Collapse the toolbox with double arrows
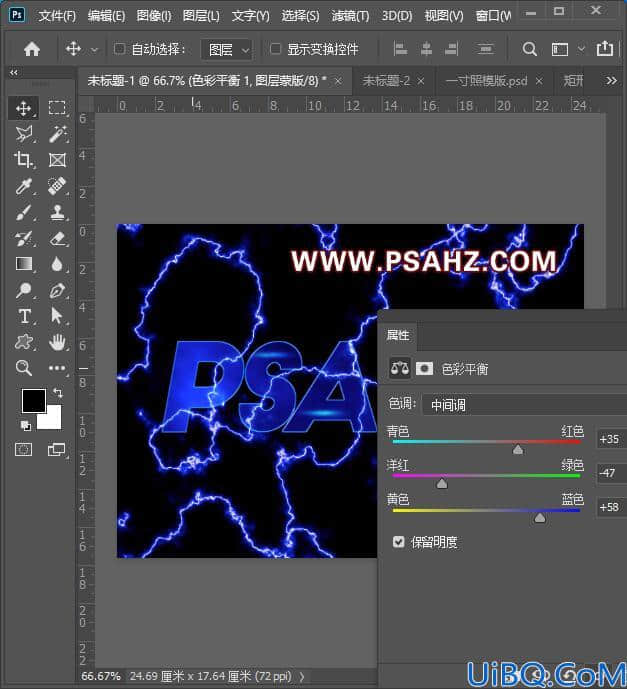 [14, 72]
